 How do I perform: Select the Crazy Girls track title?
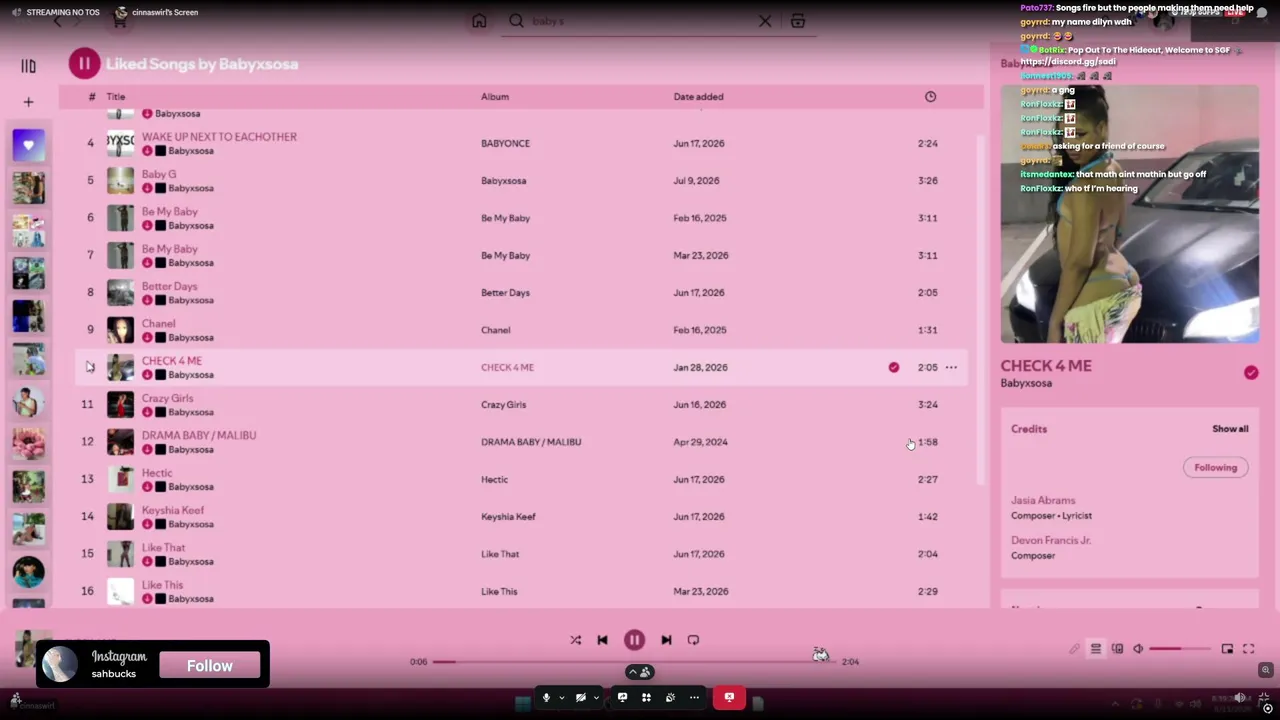tap(168, 398)
